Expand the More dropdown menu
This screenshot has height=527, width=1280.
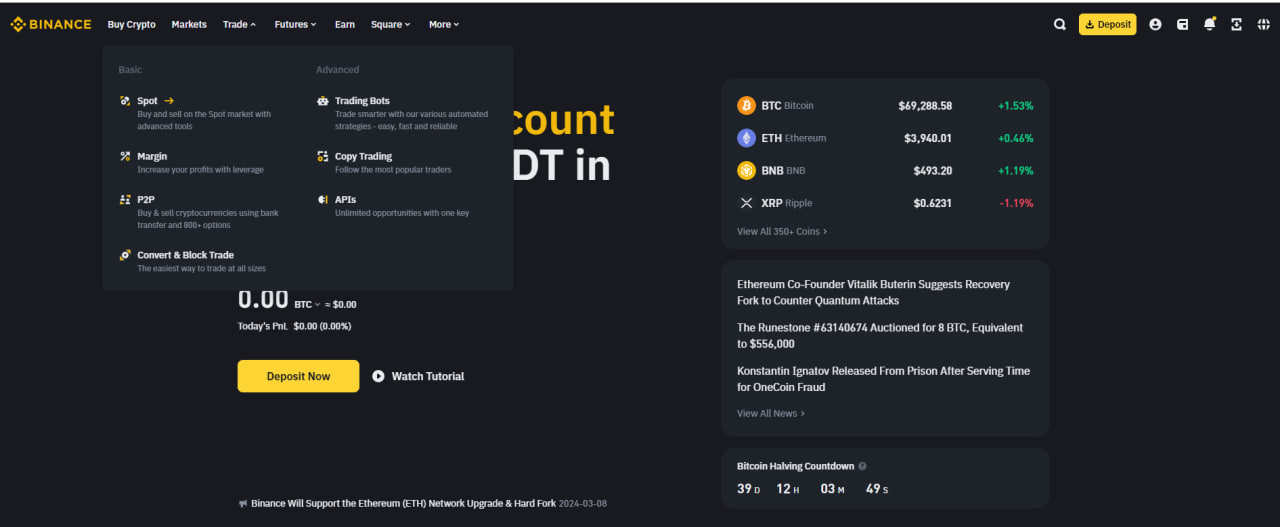tap(444, 24)
